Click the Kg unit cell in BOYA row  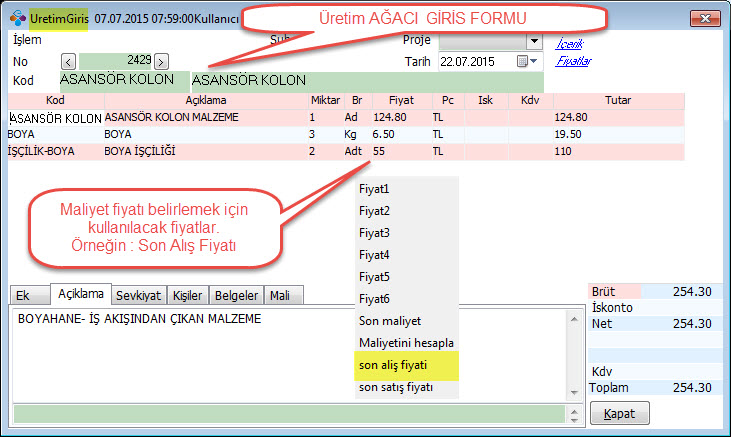tap(357, 134)
